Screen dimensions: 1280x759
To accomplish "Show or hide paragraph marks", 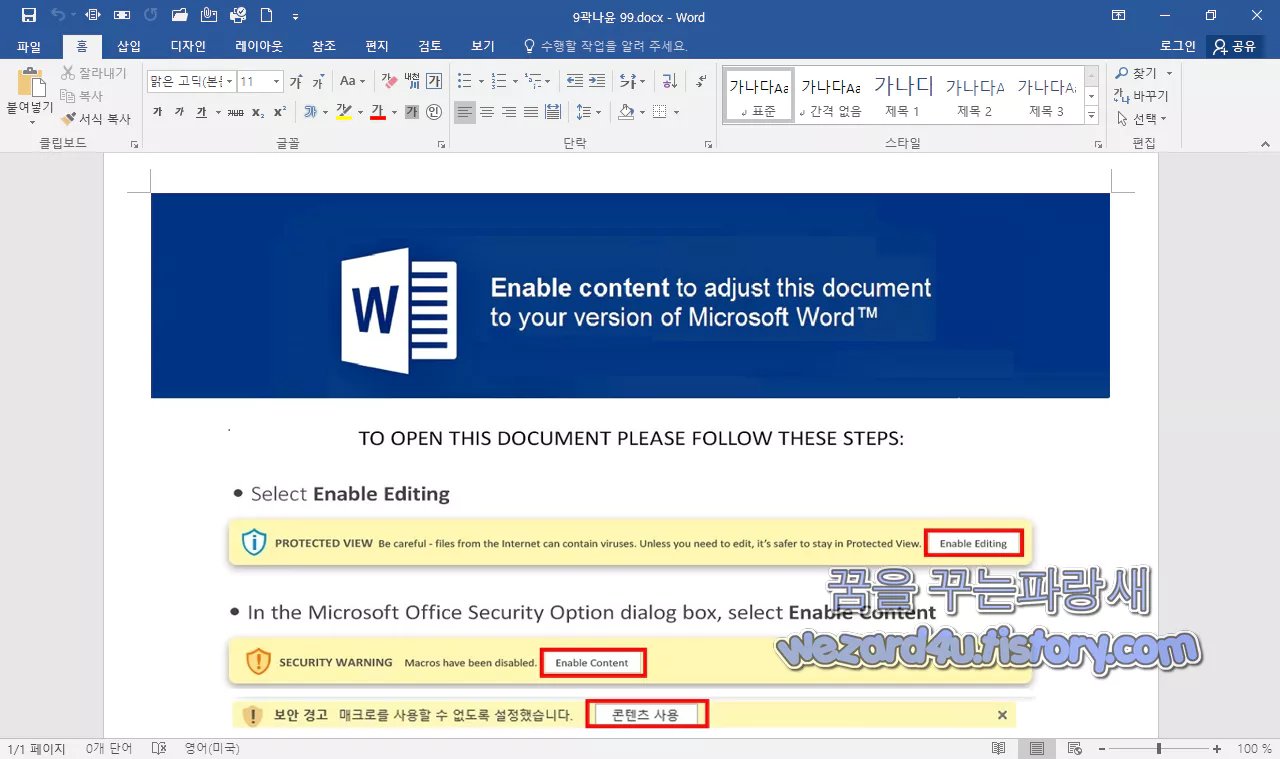I will point(701,81).
